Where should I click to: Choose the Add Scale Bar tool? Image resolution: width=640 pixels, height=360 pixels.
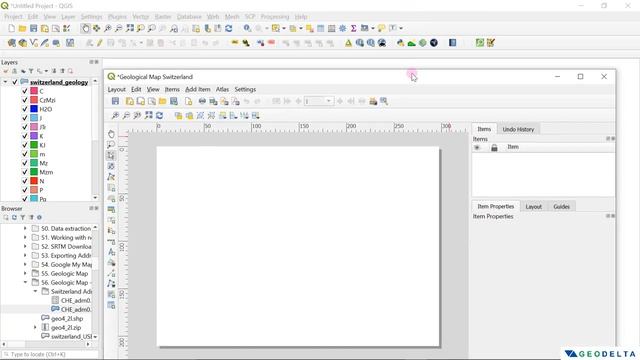(111, 241)
